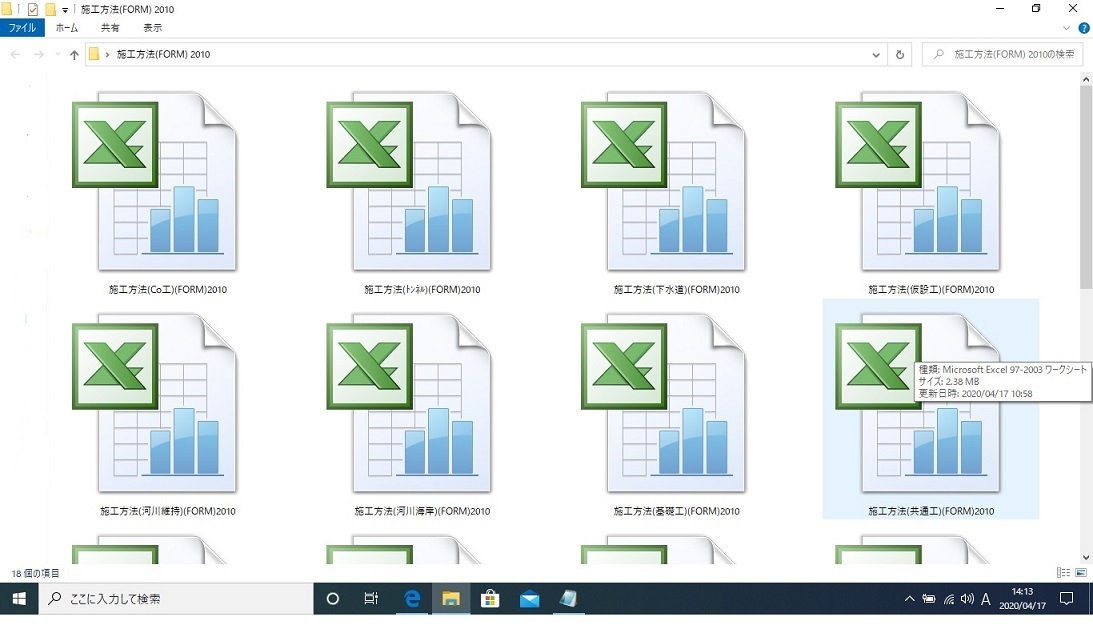The width and height of the screenshot is (1093, 637).
Task: Click the new folder quick access icon
Action: click(x=50, y=9)
